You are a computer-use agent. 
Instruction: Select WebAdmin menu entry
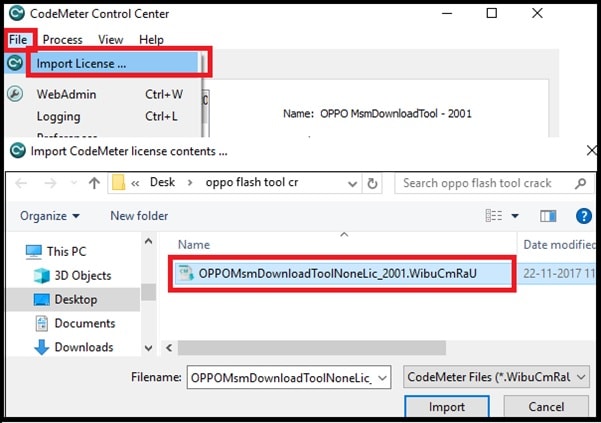pyautogui.click(x=67, y=94)
